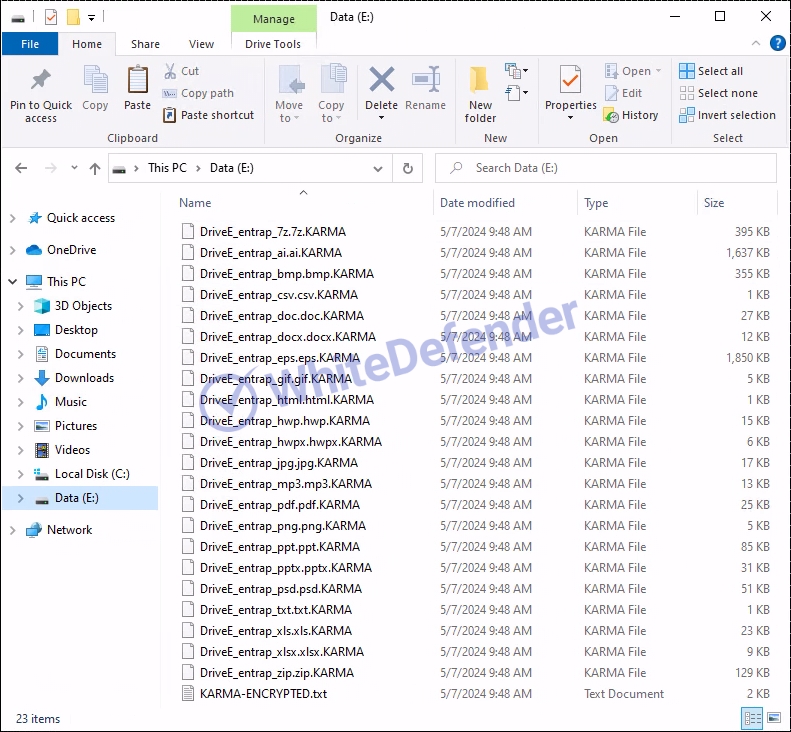This screenshot has height=732, width=791.
Task: Open the New item dropdown
Action: [517, 71]
